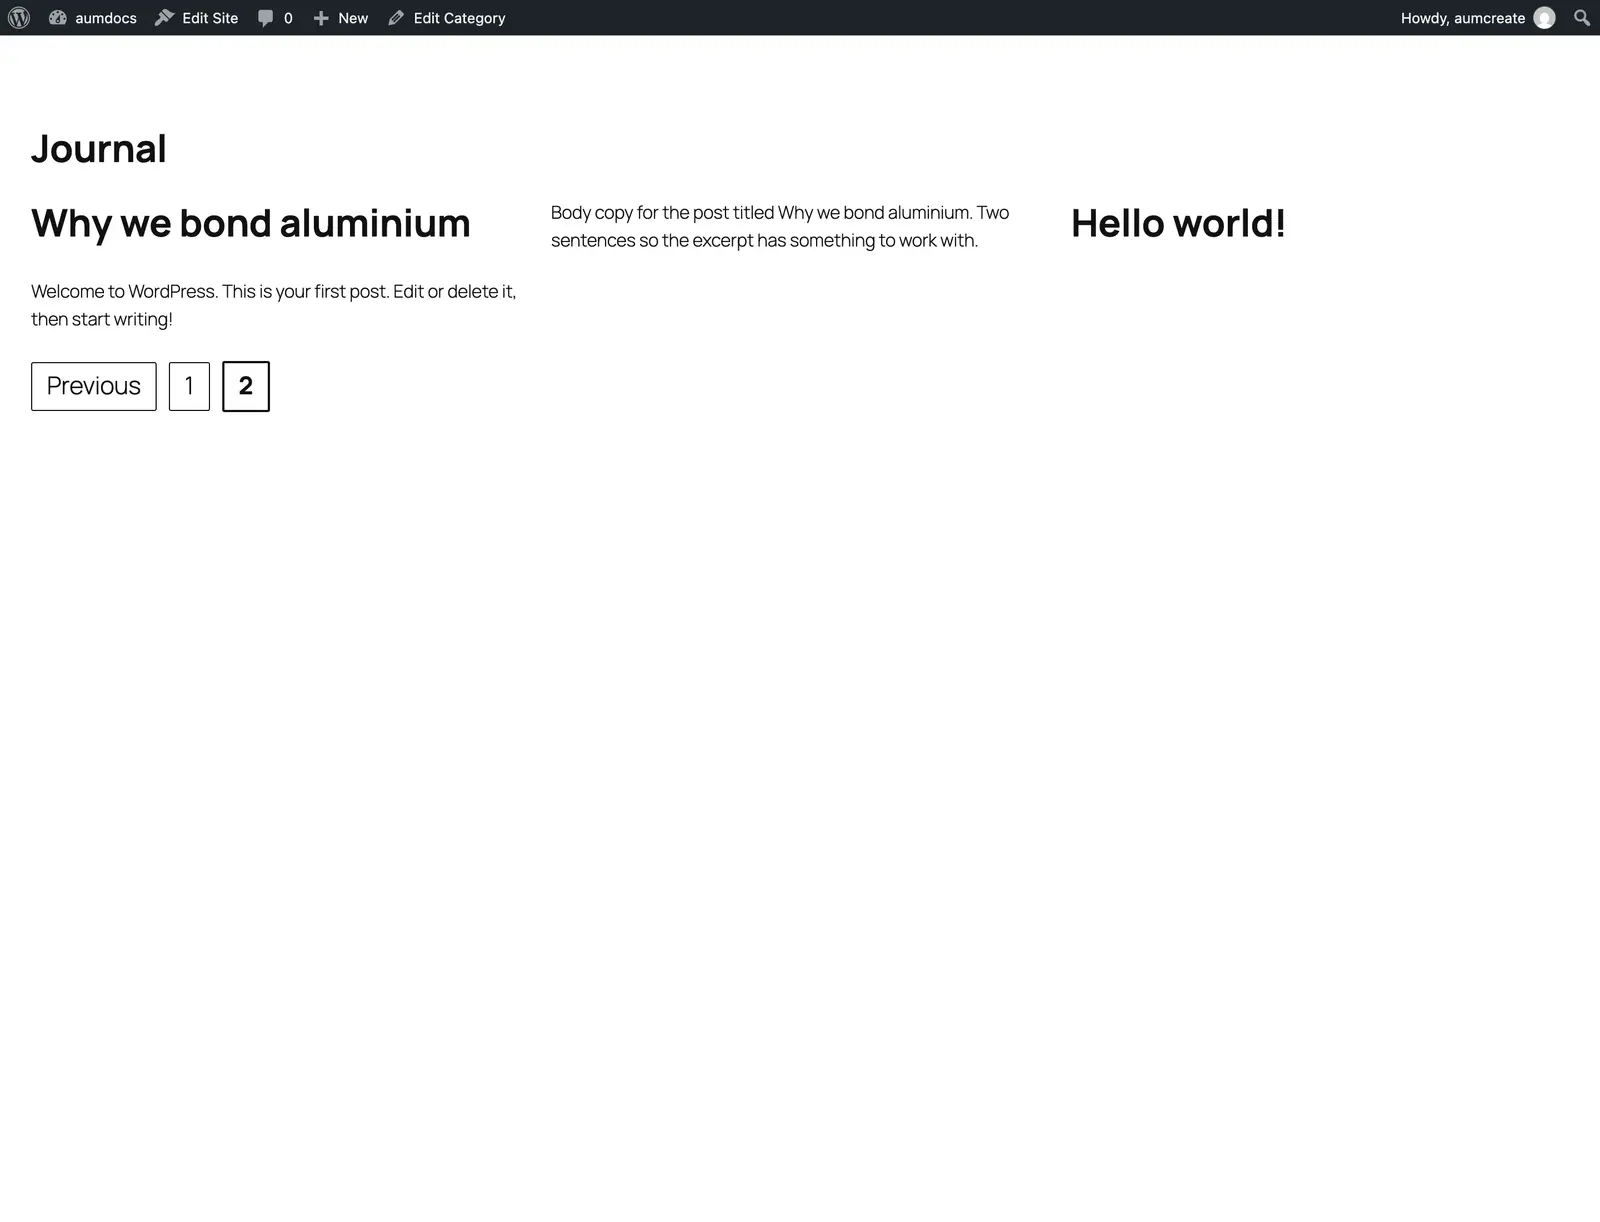Go to pagination page 1

[x=189, y=386]
